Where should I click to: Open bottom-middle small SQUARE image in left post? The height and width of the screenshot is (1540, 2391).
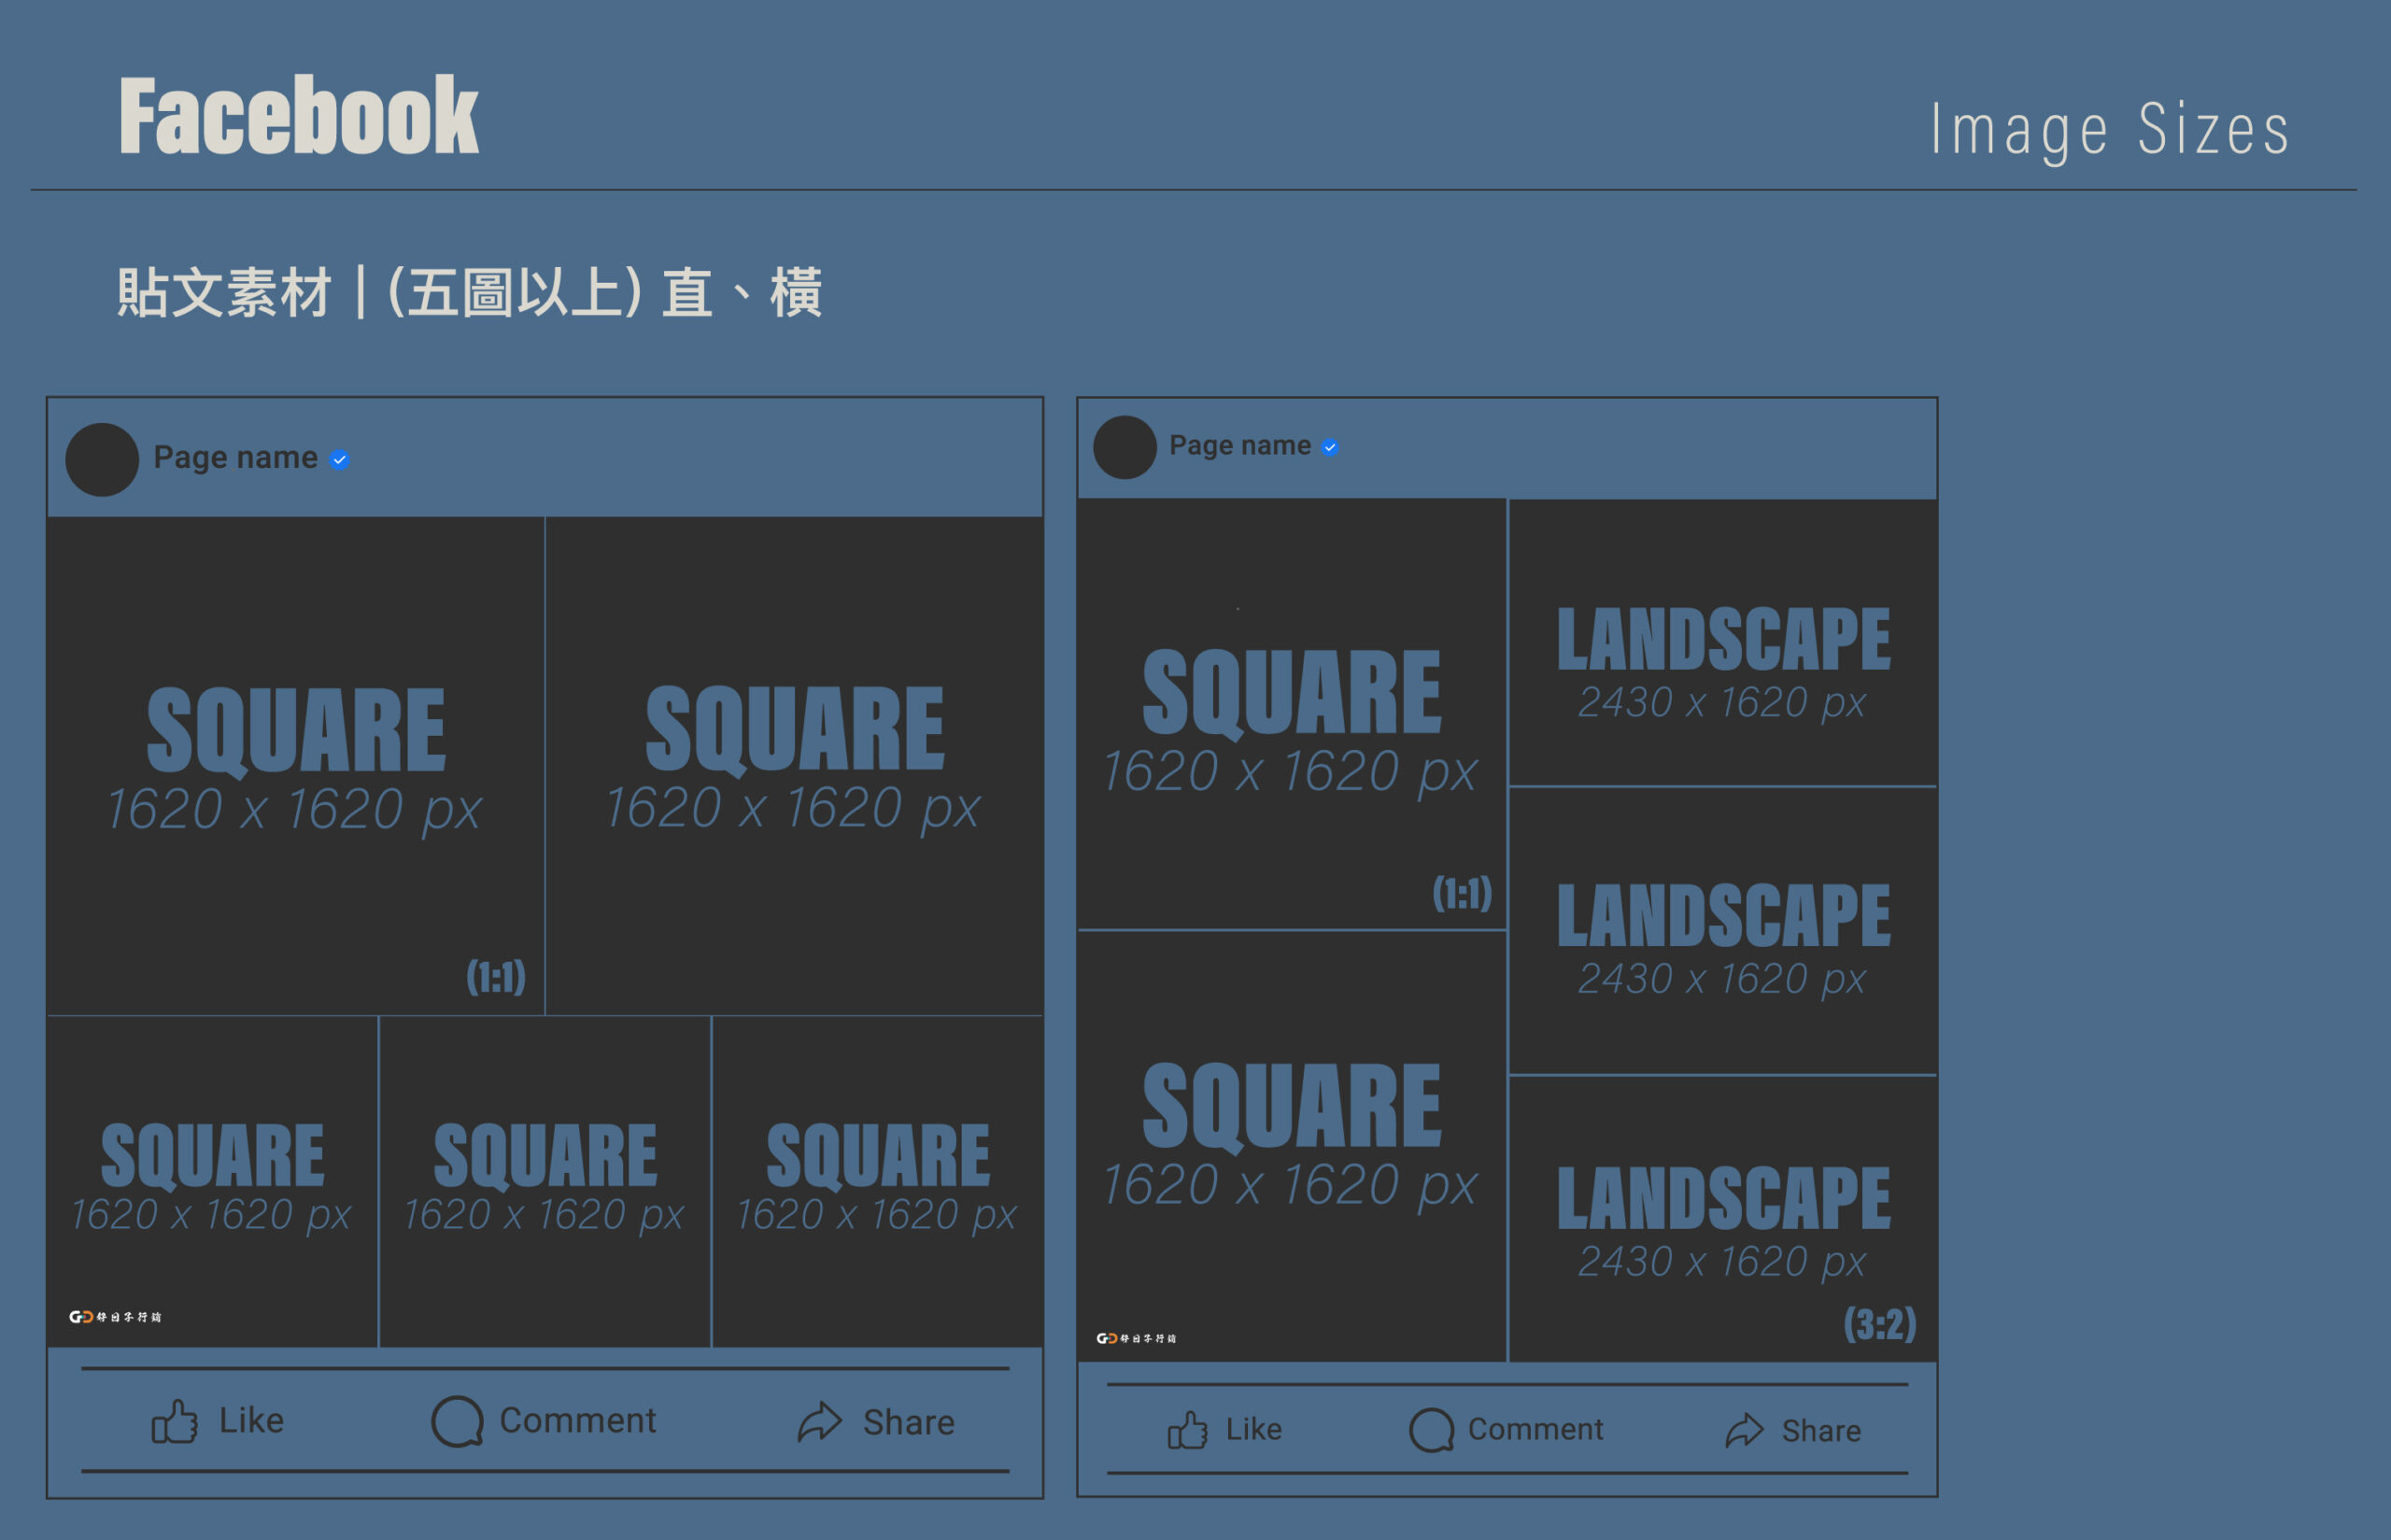(545, 1182)
